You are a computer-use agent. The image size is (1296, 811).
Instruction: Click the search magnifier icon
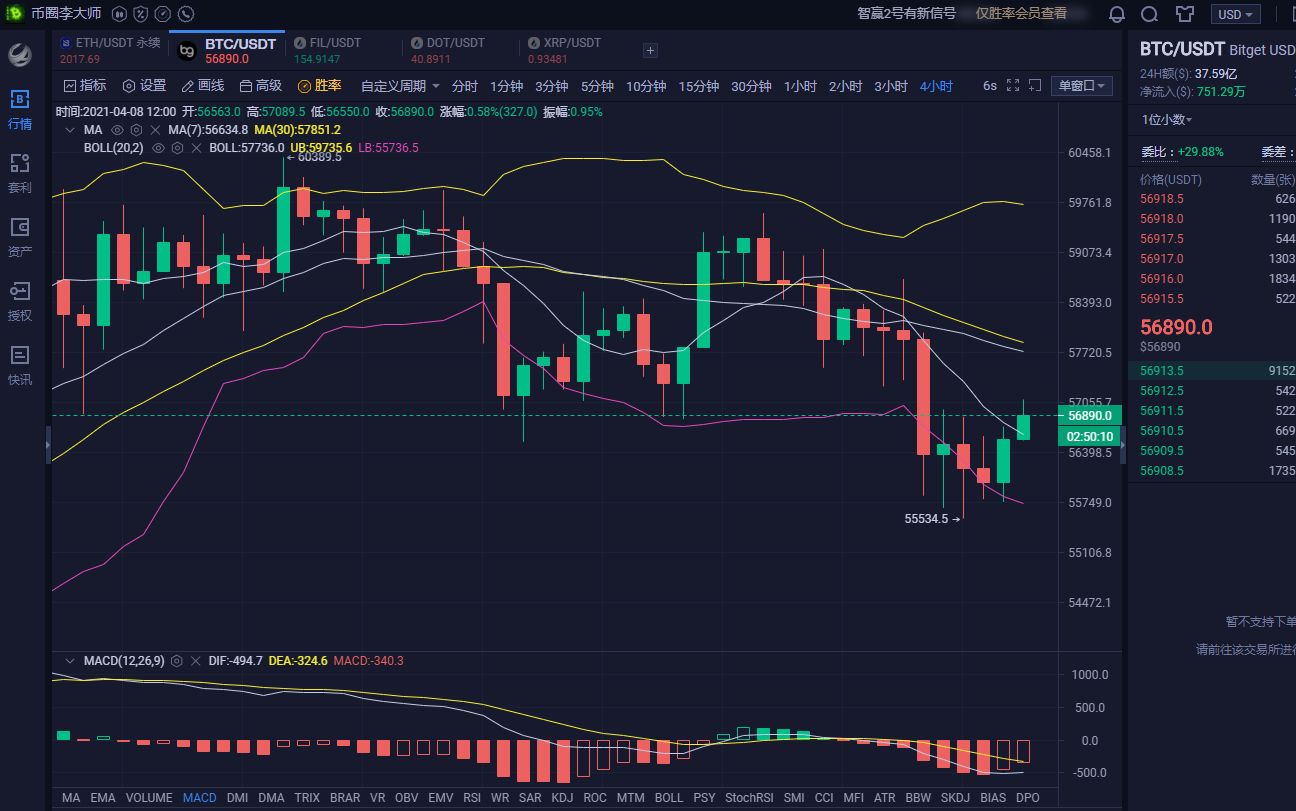coord(1150,14)
